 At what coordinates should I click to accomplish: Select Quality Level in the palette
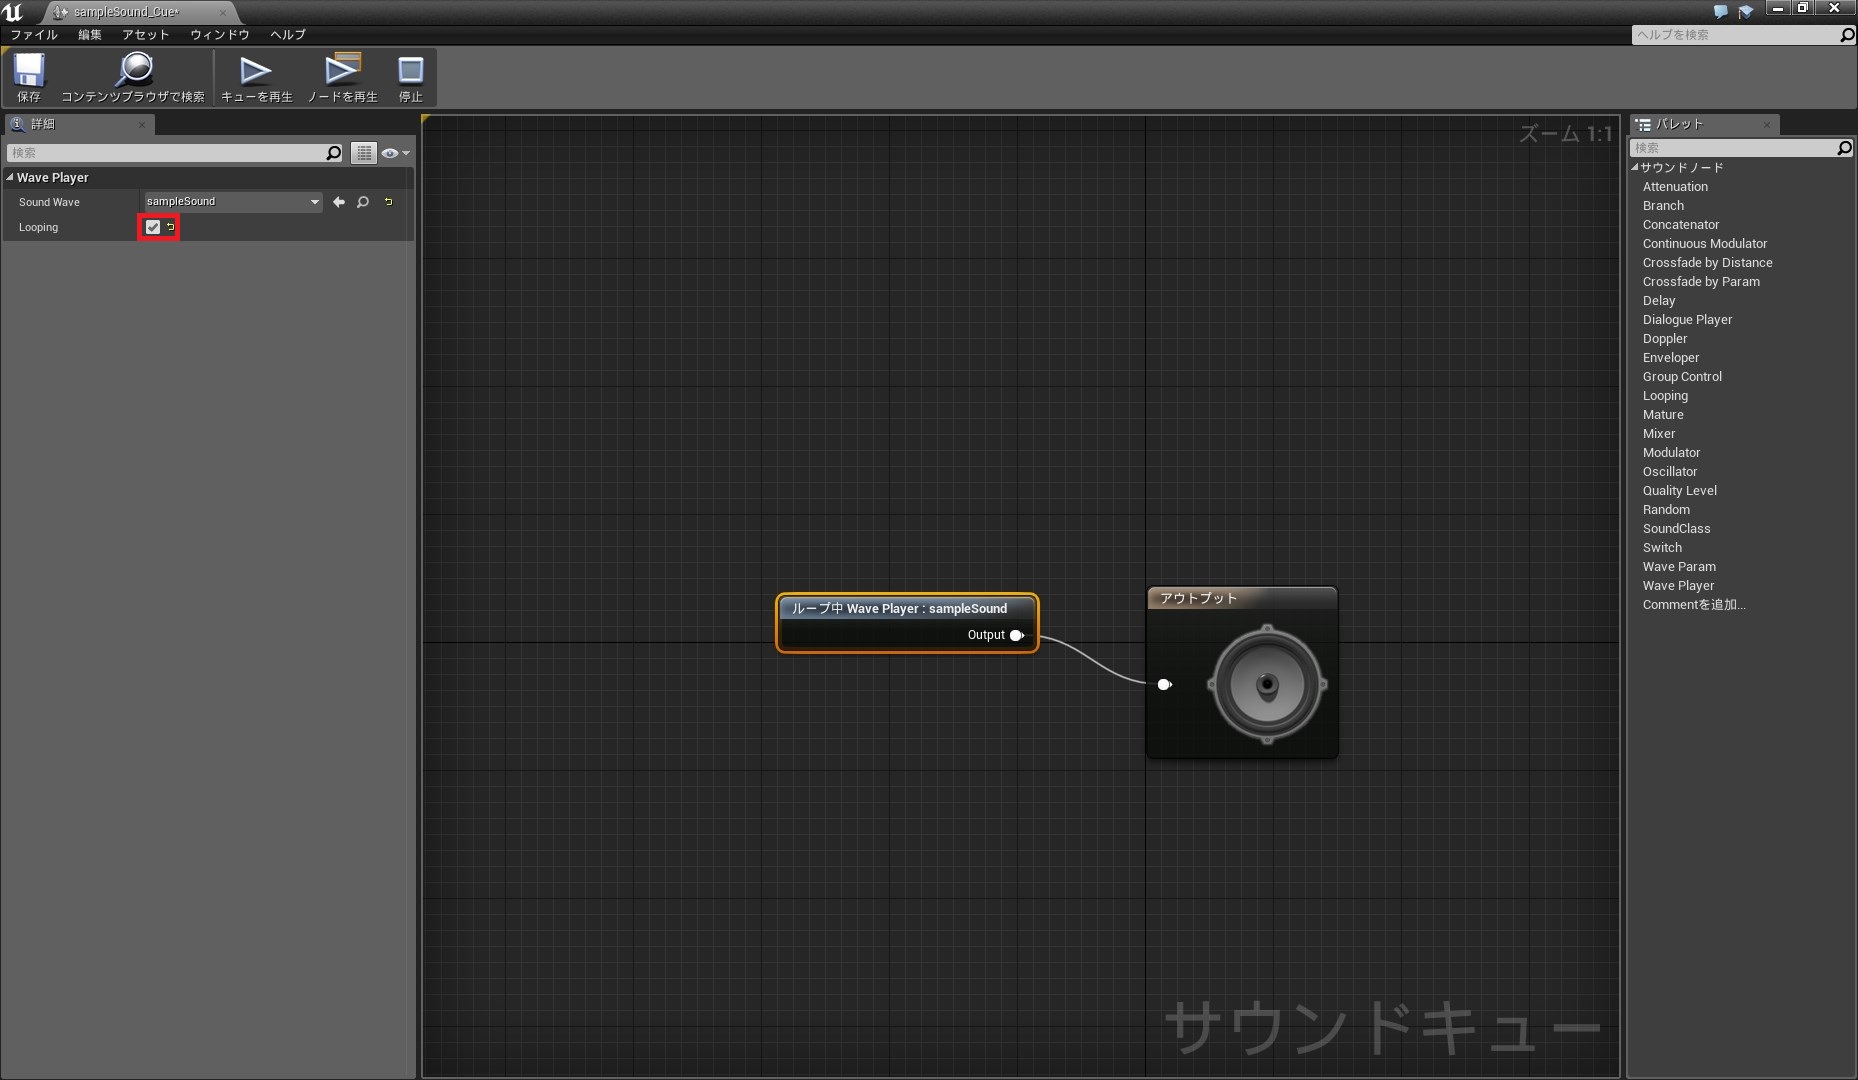coord(1680,491)
